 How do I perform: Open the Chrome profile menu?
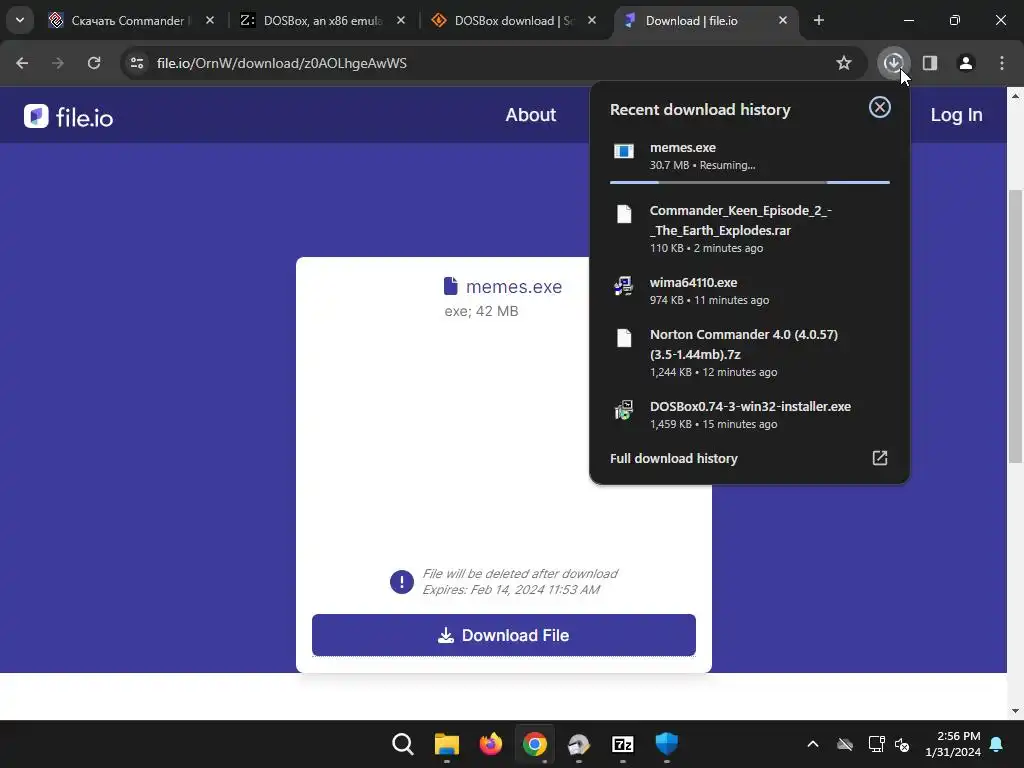[x=966, y=63]
